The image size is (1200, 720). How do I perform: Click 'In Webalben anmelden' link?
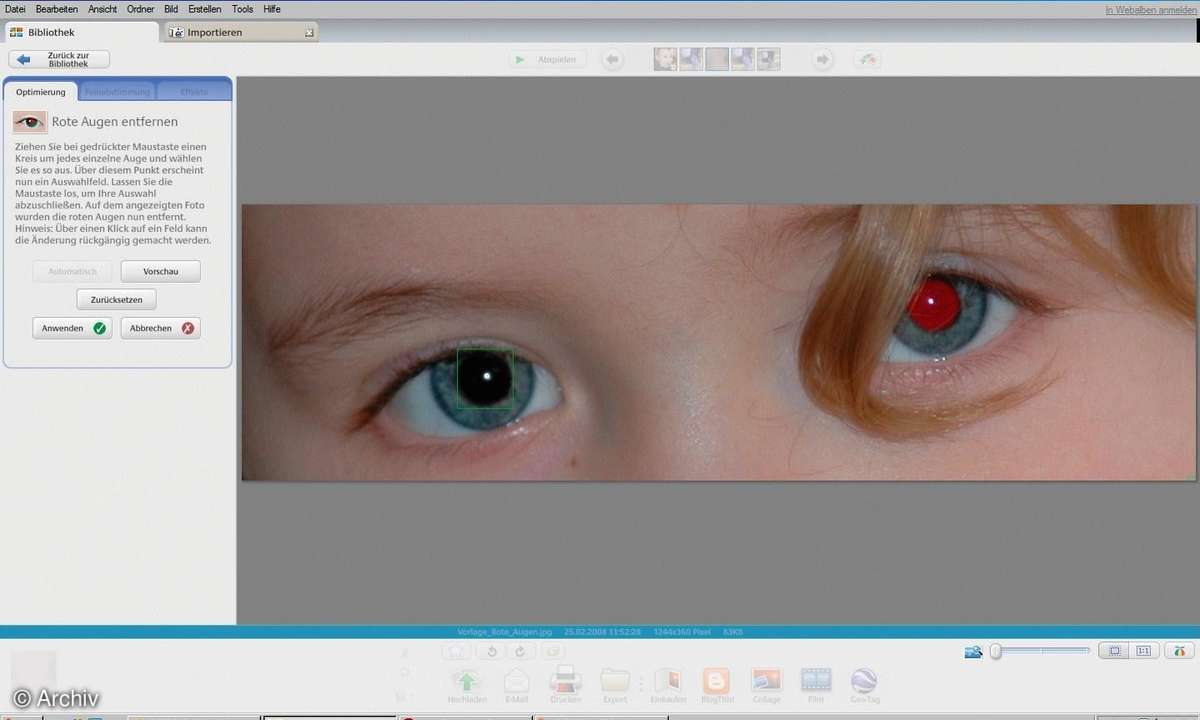1150,10
